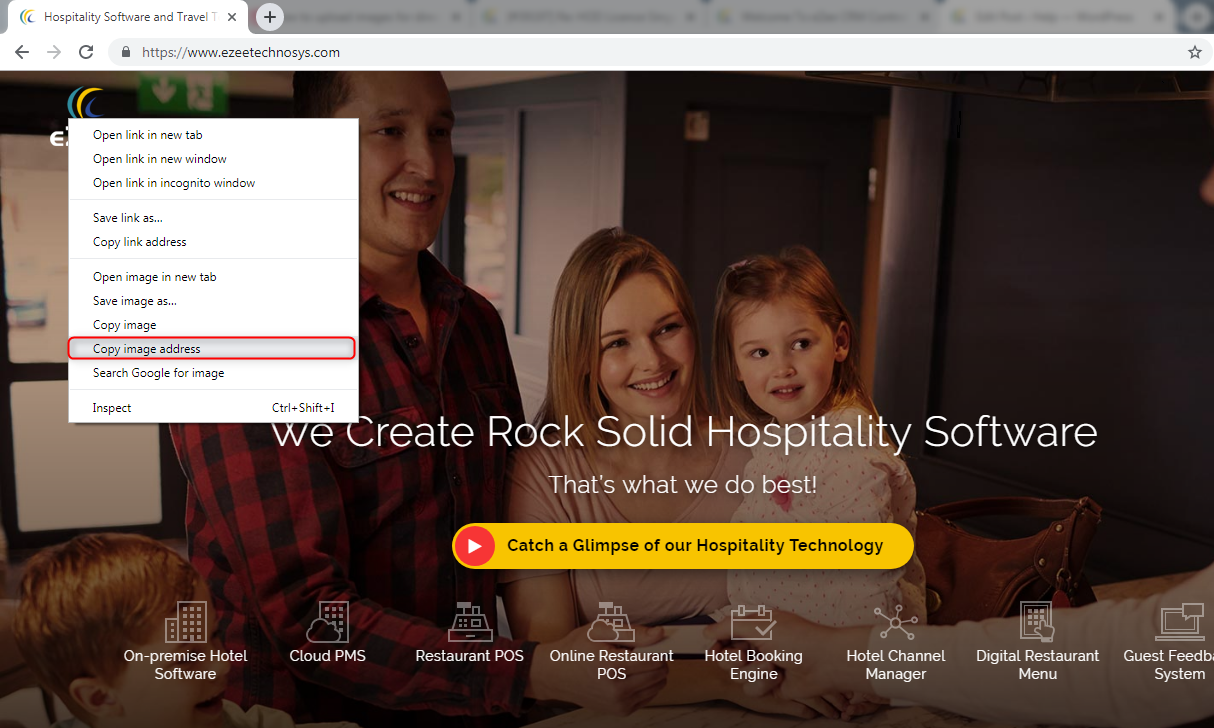Select the Hotel Channel Manager icon
The image size is (1214, 728).
[x=895, y=621]
